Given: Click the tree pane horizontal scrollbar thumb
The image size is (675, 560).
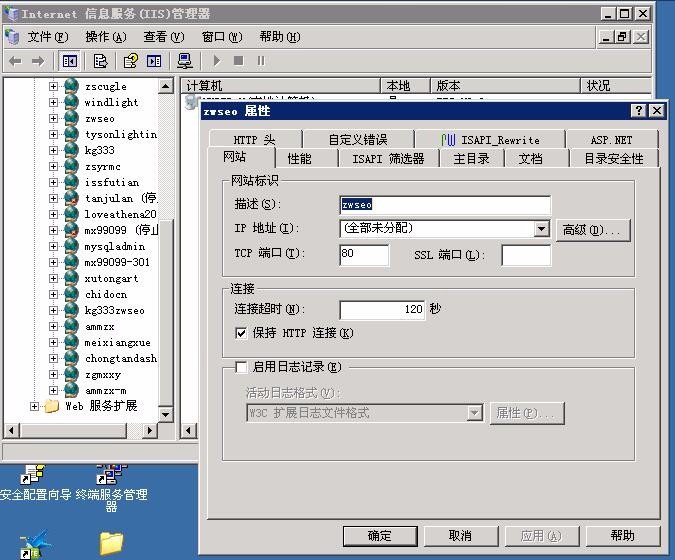Looking at the screenshot, I should tap(74, 430).
